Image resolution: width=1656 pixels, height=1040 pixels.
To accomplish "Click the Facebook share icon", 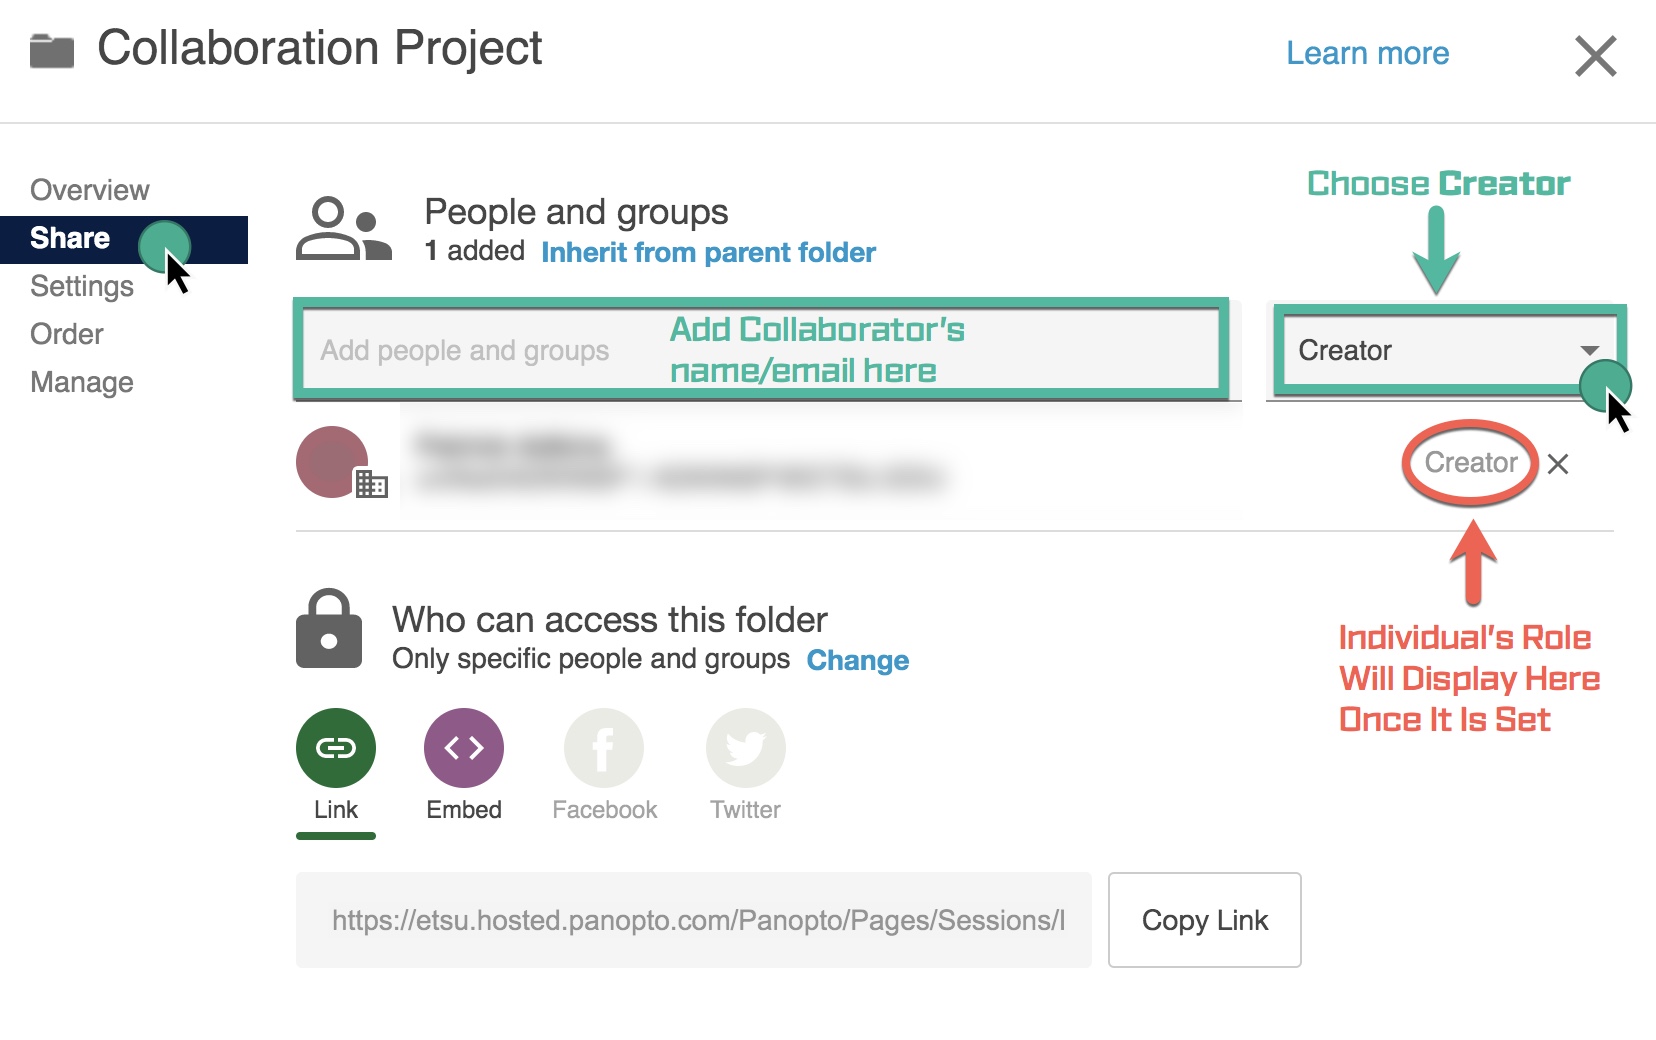I will pyautogui.click(x=604, y=748).
